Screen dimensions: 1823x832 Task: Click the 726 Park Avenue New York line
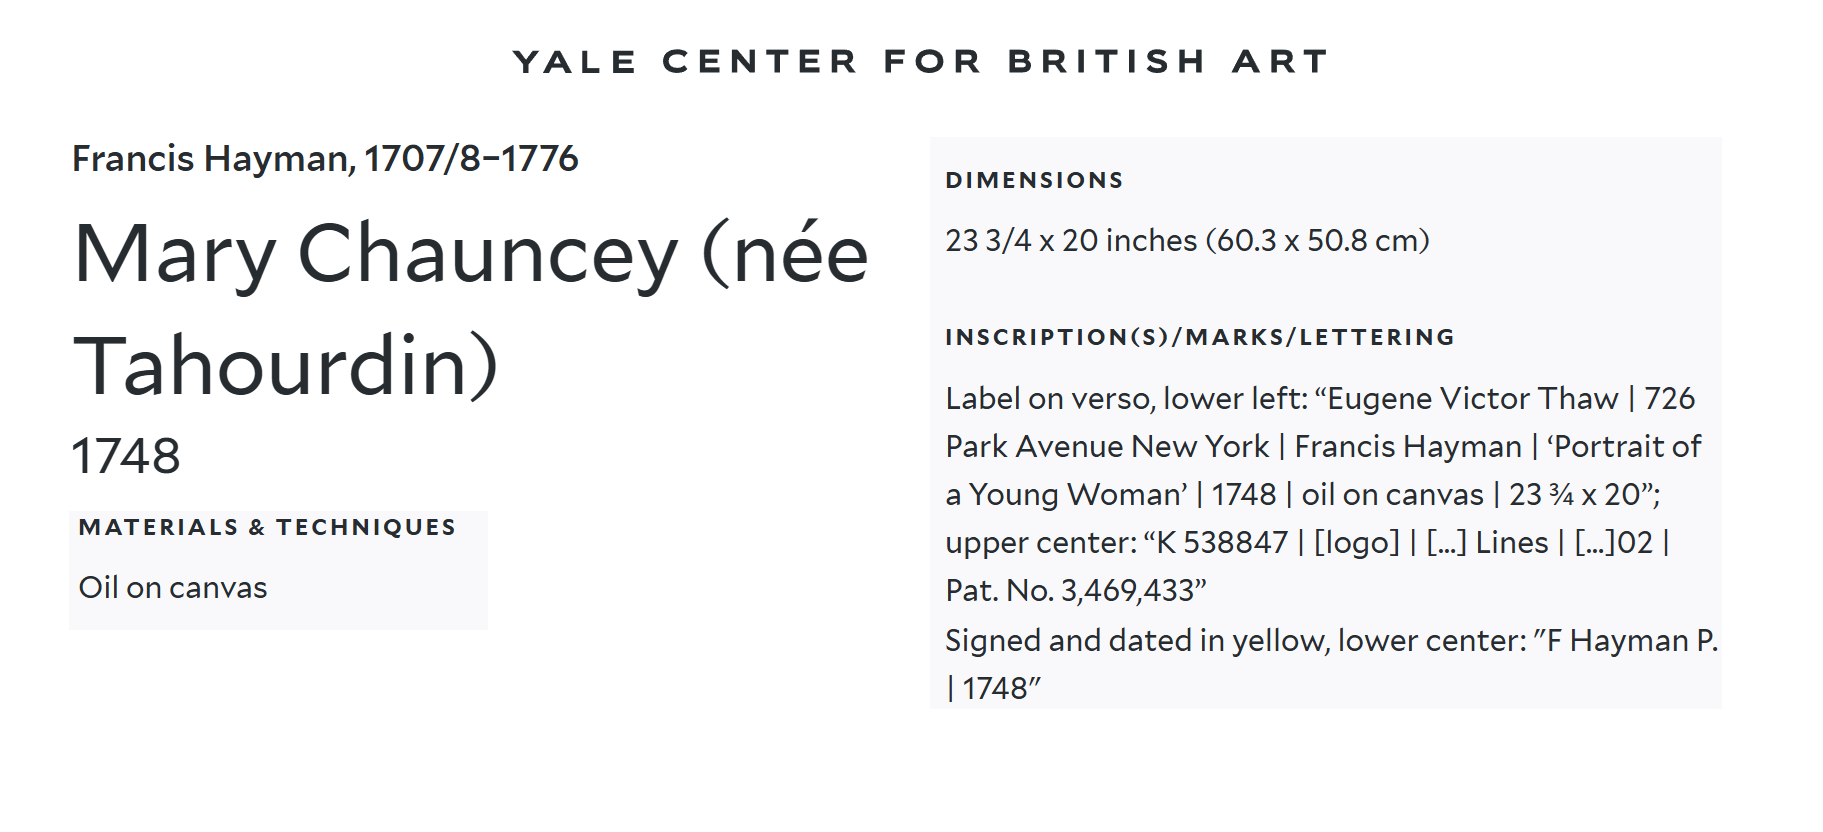(x=1320, y=422)
